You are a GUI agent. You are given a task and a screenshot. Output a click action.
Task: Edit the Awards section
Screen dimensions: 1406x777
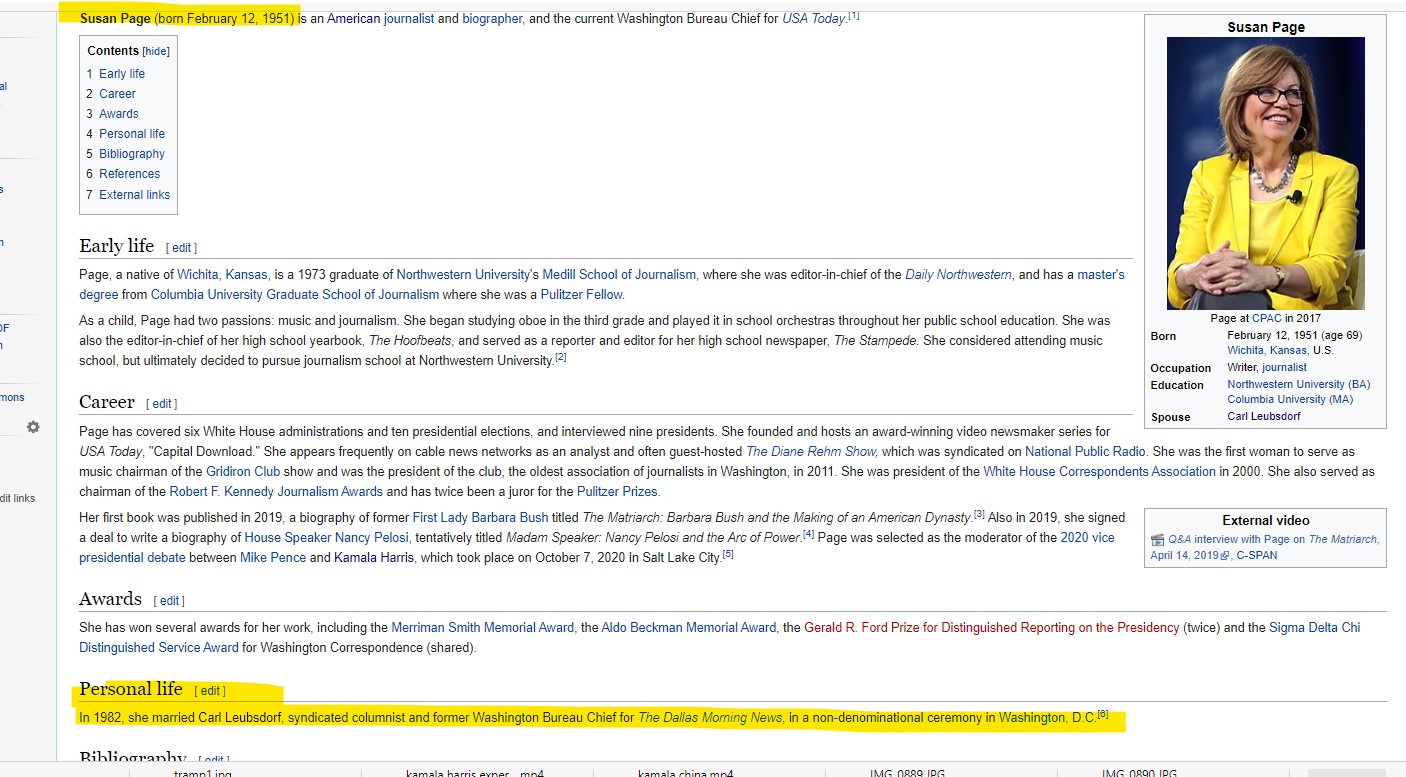point(169,601)
